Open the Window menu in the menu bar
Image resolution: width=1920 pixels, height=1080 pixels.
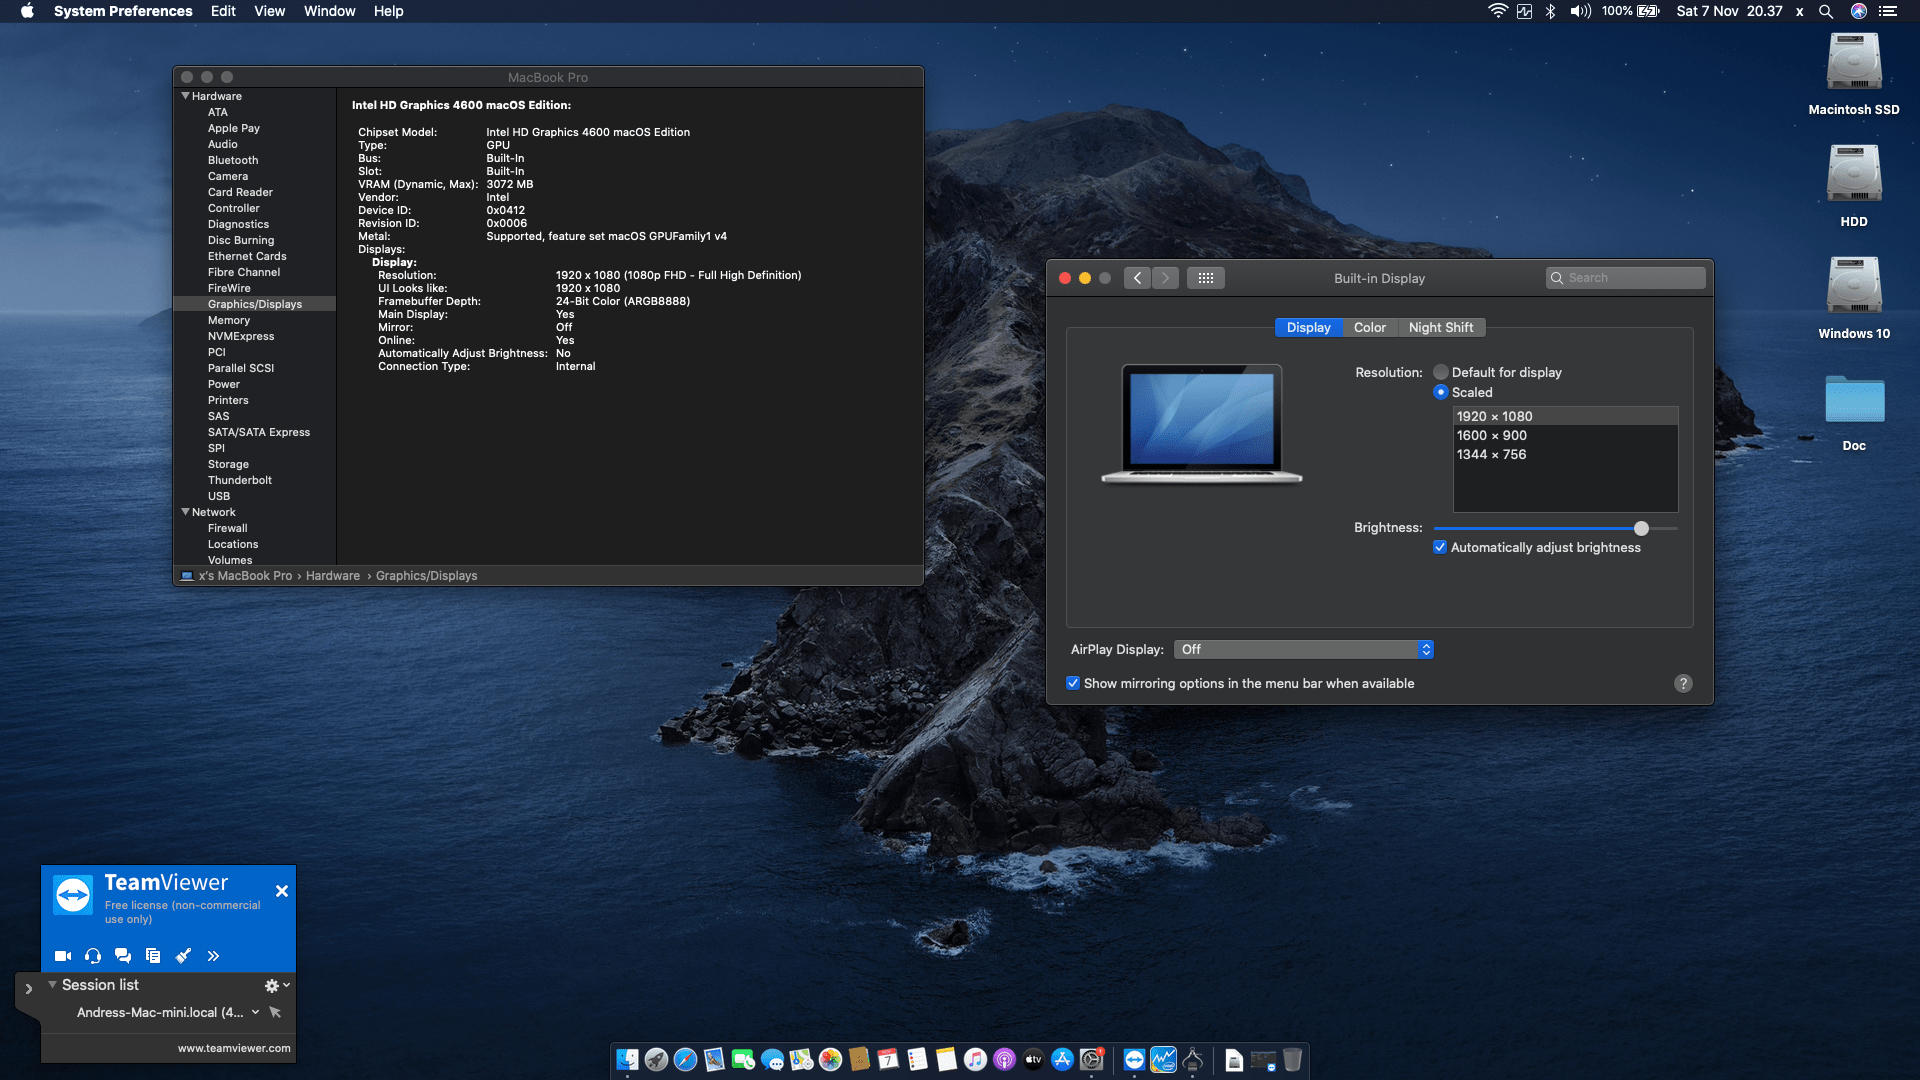coord(329,11)
